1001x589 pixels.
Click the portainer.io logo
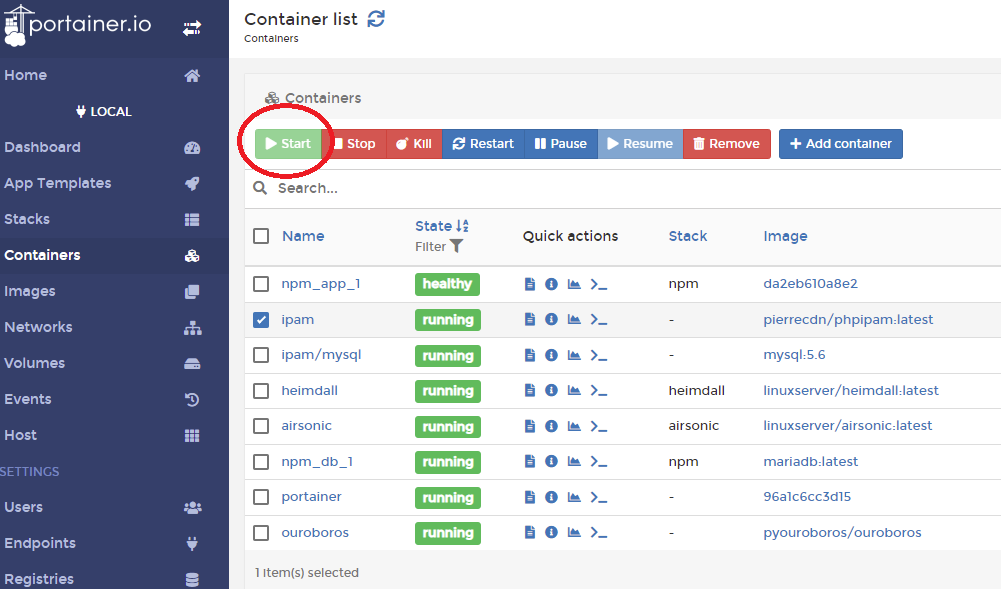[x=77, y=26]
